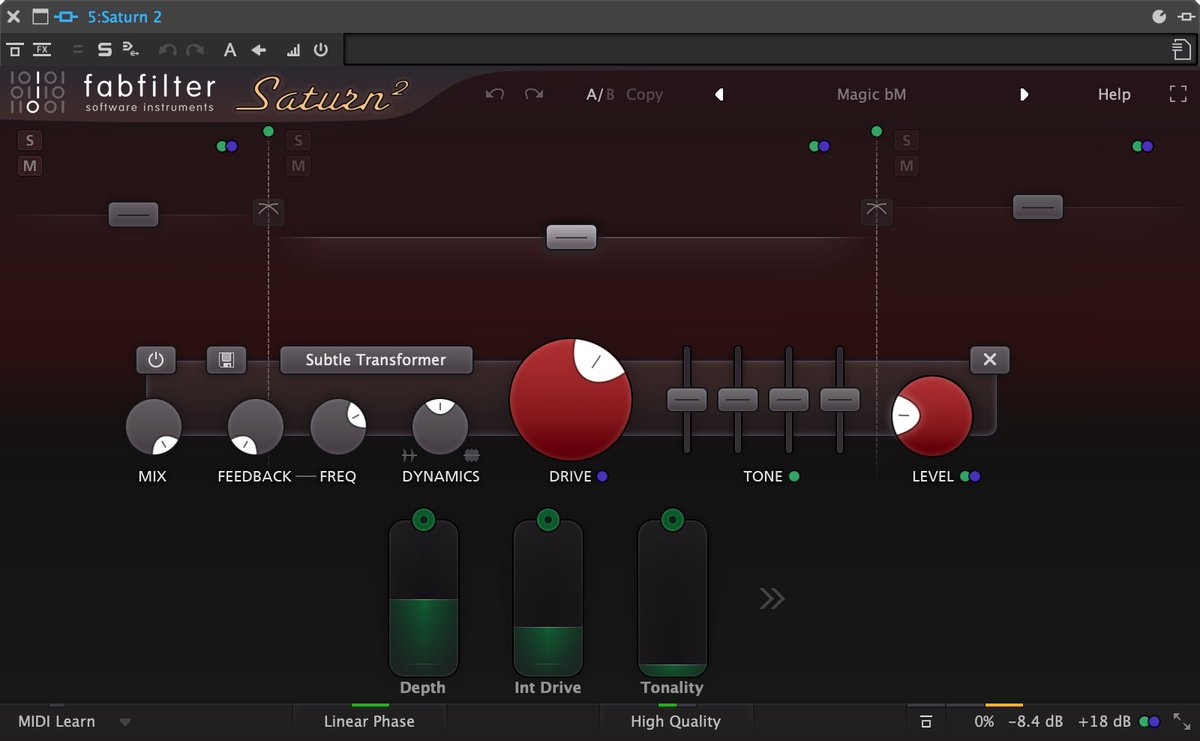Click the output modulation dots in bottom bar
This screenshot has height=741, width=1200.
click(1149, 721)
